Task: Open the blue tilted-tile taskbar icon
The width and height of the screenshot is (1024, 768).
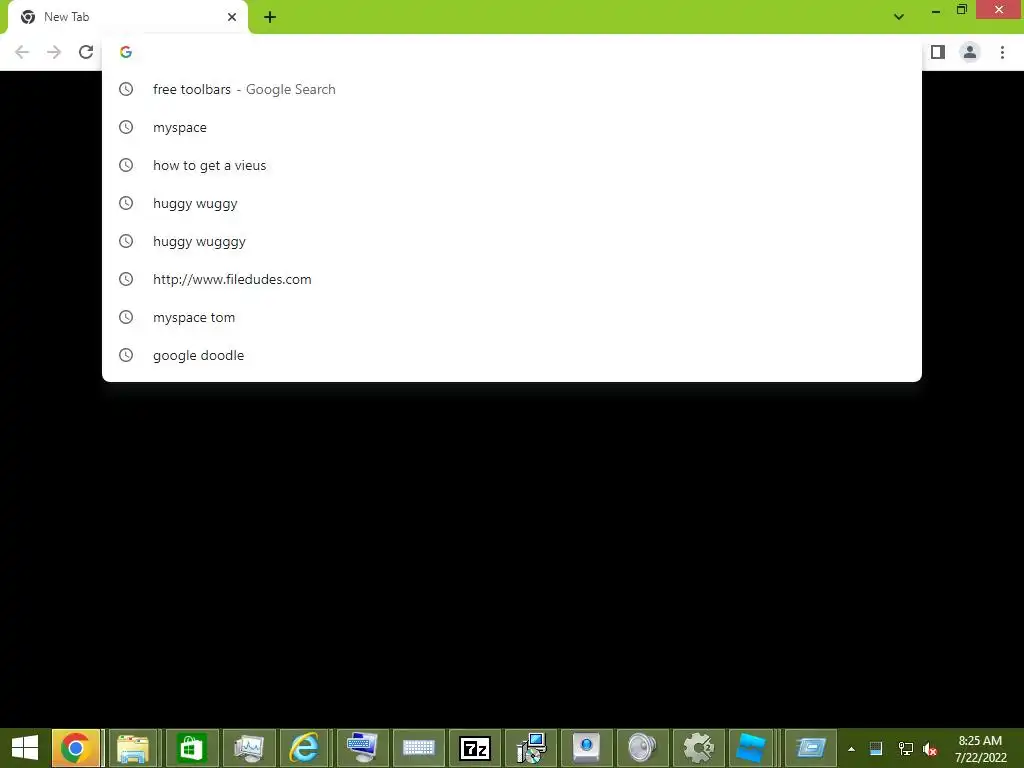Action: (751, 748)
